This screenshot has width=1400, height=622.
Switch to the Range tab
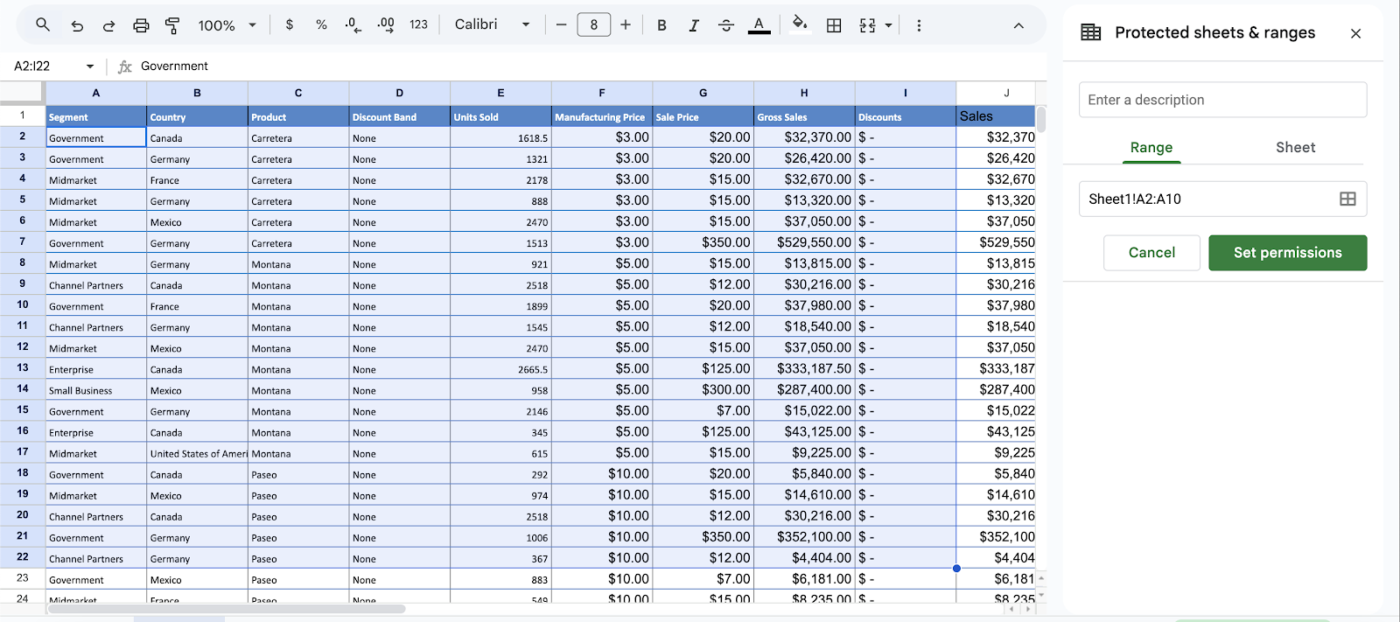(1151, 147)
